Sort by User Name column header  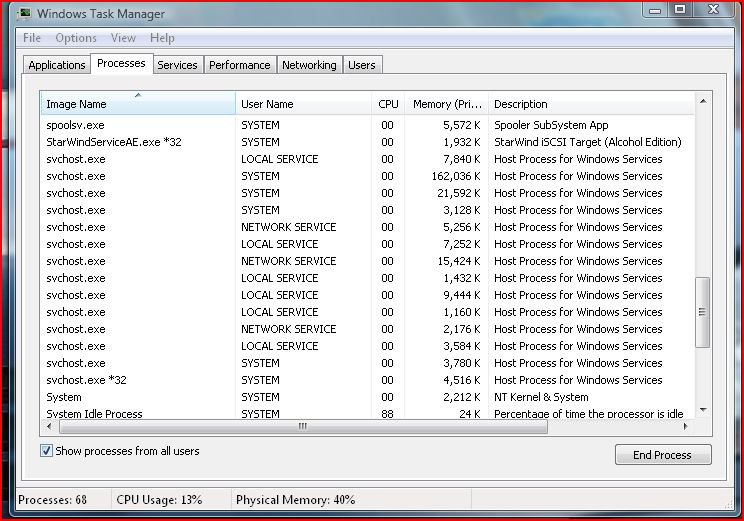[x=303, y=104]
